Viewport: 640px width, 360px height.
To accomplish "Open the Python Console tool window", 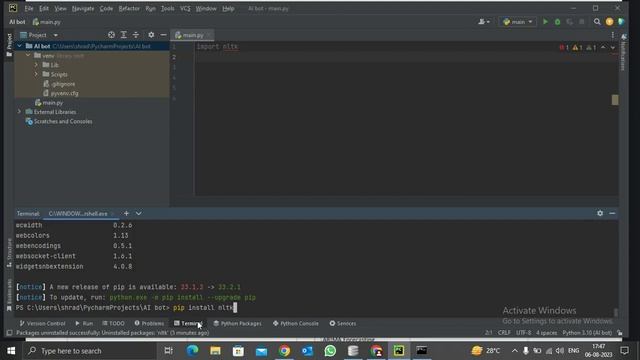I will tap(296, 323).
